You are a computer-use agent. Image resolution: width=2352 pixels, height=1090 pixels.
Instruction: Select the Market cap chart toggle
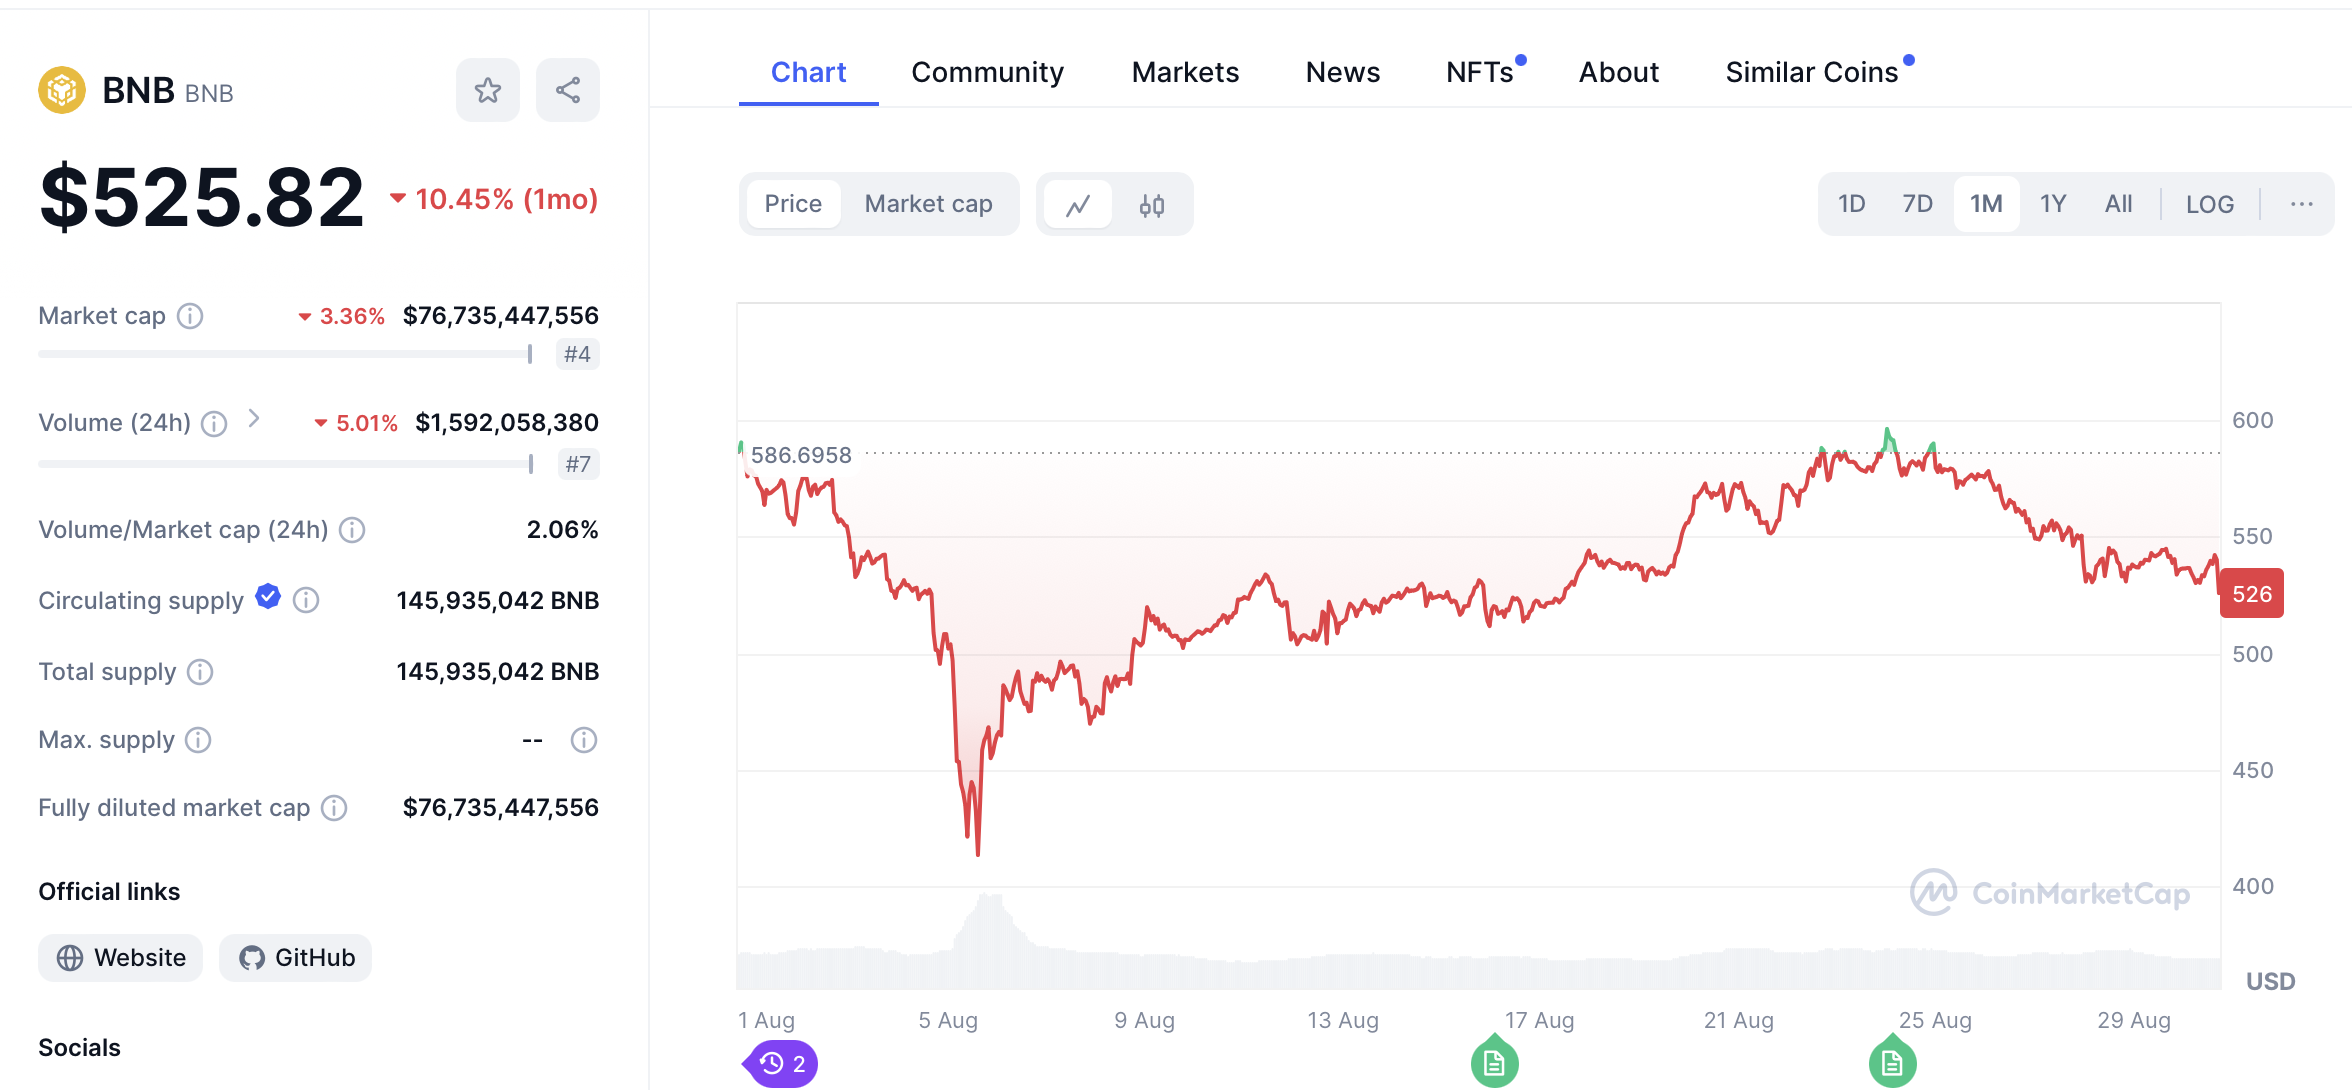coord(928,204)
